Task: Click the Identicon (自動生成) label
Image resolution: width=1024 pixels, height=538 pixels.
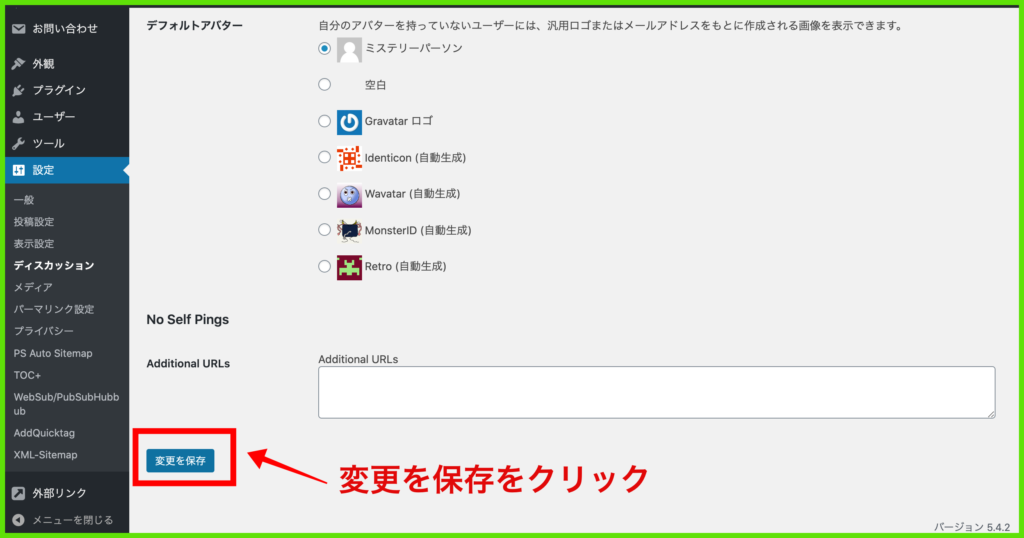Action: tap(415, 157)
